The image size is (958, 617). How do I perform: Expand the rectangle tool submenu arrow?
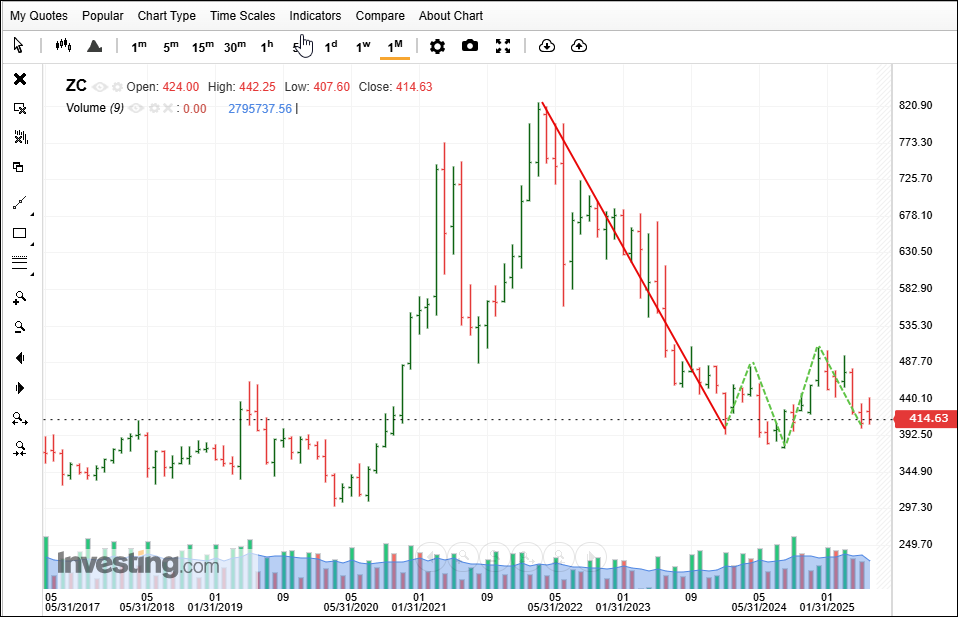32,244
